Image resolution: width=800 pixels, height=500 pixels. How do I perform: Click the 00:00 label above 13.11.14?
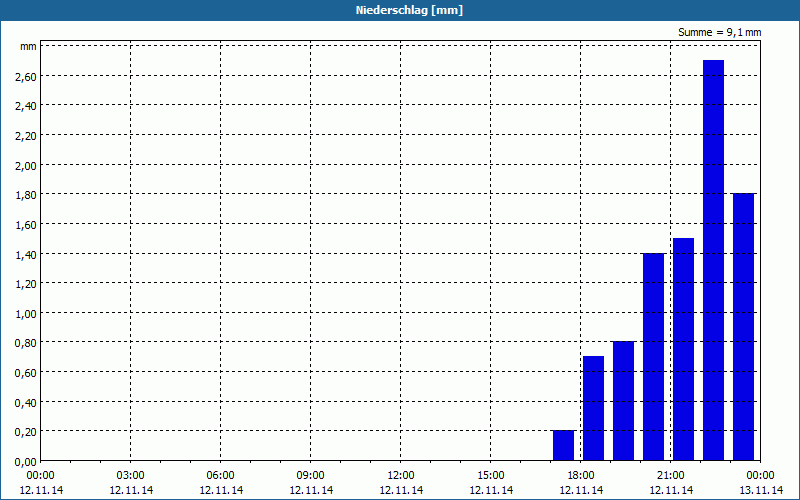coord(760,476)
